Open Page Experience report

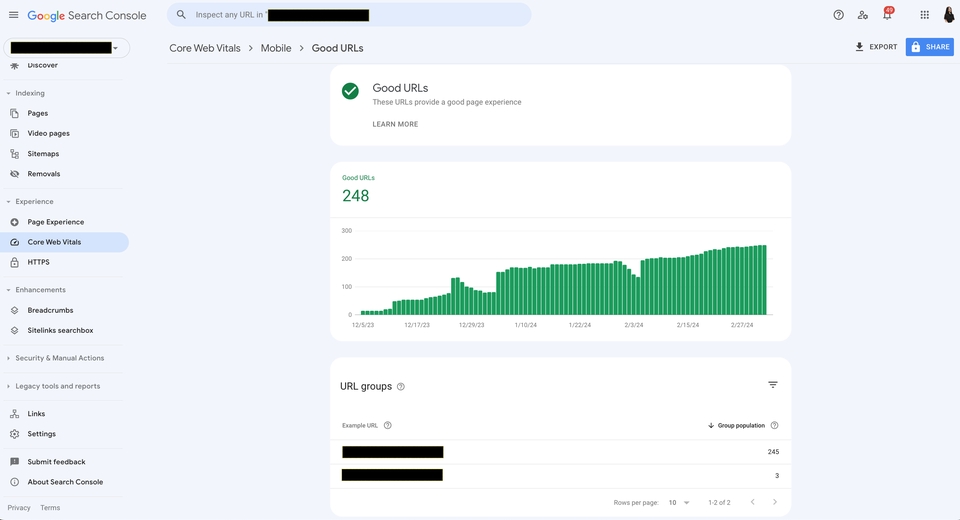click(x=56, y=222)
